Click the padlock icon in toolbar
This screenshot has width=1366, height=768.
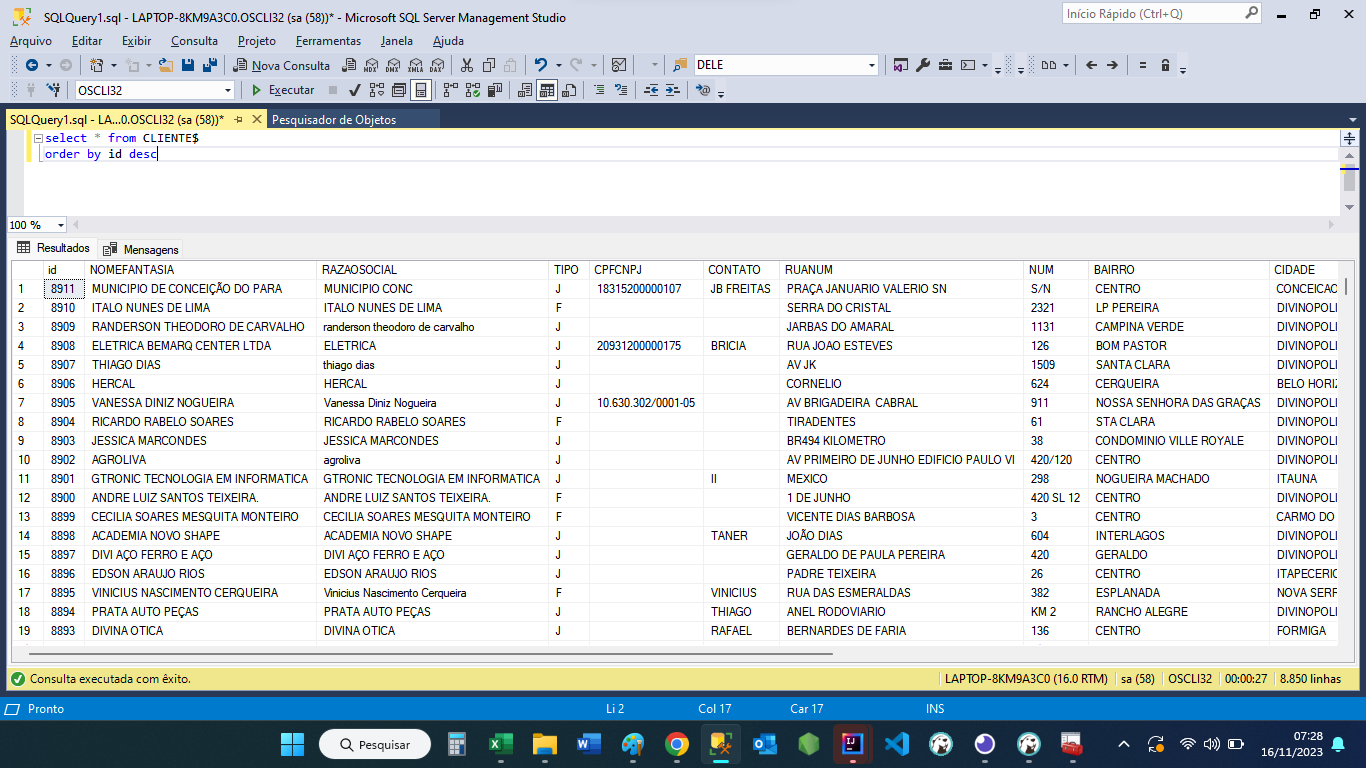coord(1165,65)
